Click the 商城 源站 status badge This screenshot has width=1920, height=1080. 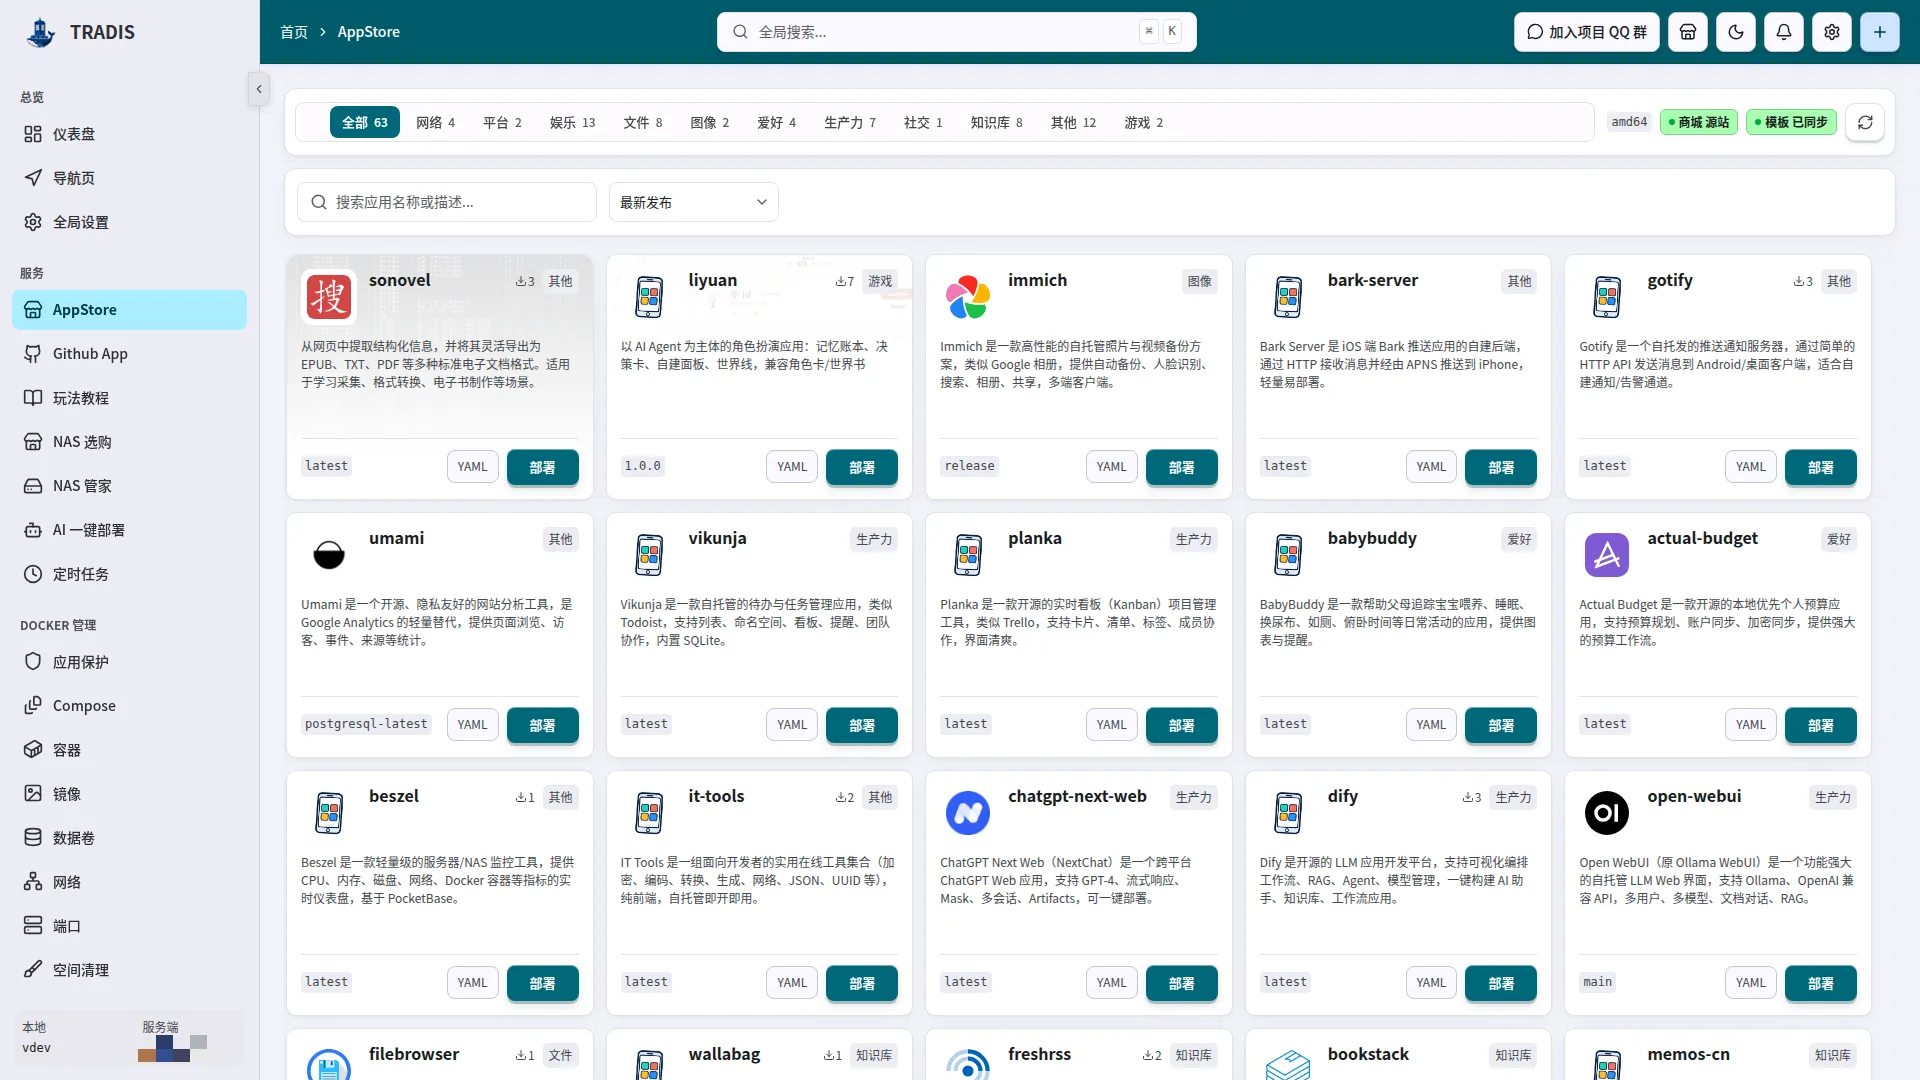click(1698, 122)
